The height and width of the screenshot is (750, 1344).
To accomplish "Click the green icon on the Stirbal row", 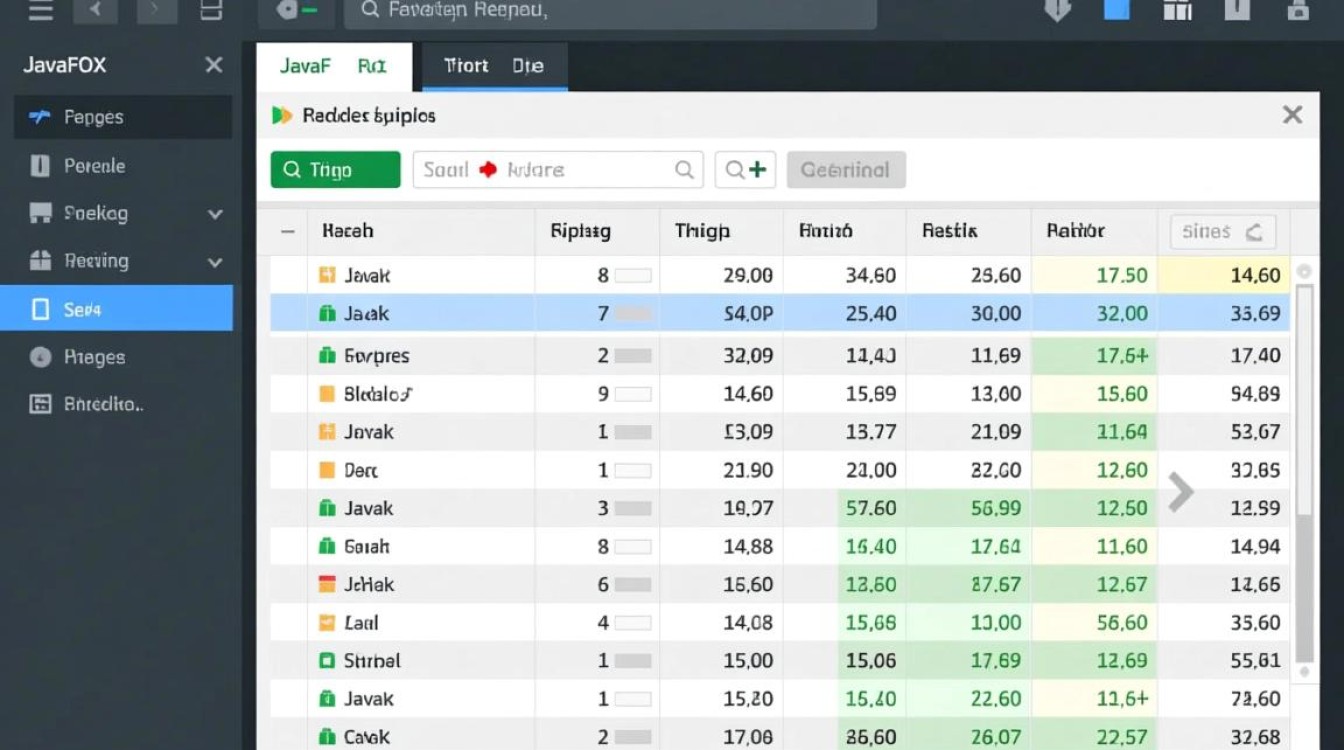I will coord(326,661).
